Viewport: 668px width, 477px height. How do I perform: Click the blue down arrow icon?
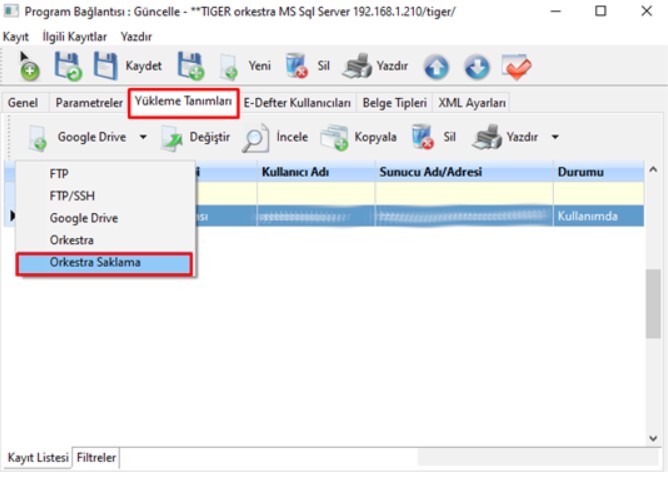click(x=477, y=67)
